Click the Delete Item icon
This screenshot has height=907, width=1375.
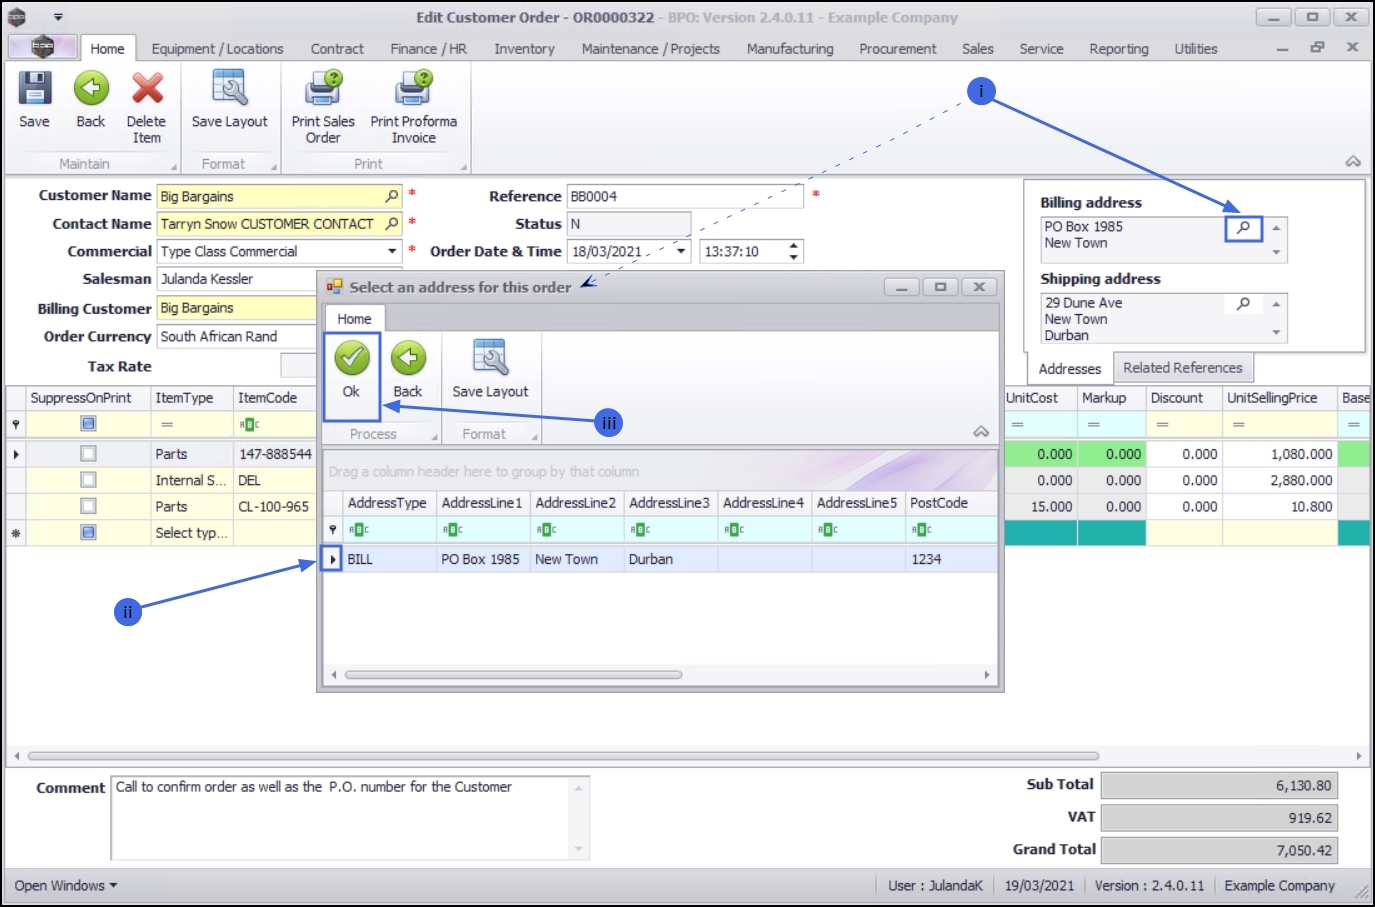pyautogui.click(x=147, y=88)
